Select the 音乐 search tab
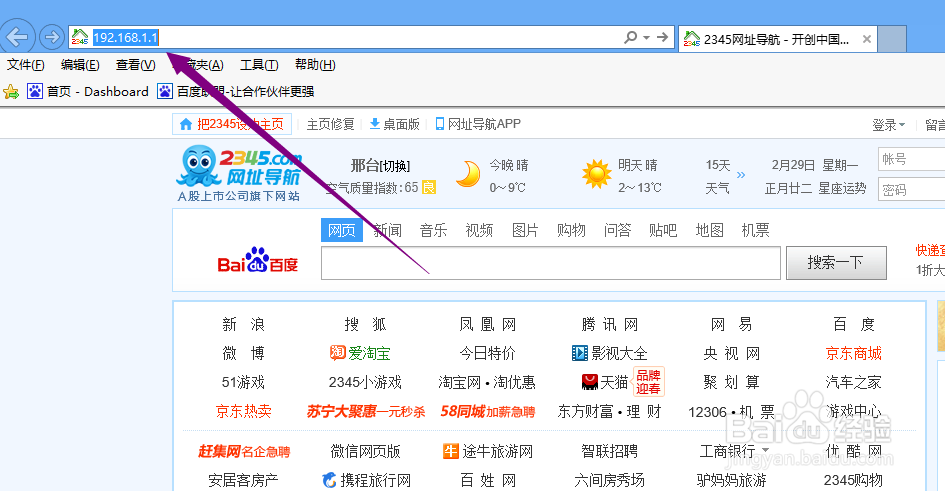Screen dimensions: 945x491 pos(433,230)
